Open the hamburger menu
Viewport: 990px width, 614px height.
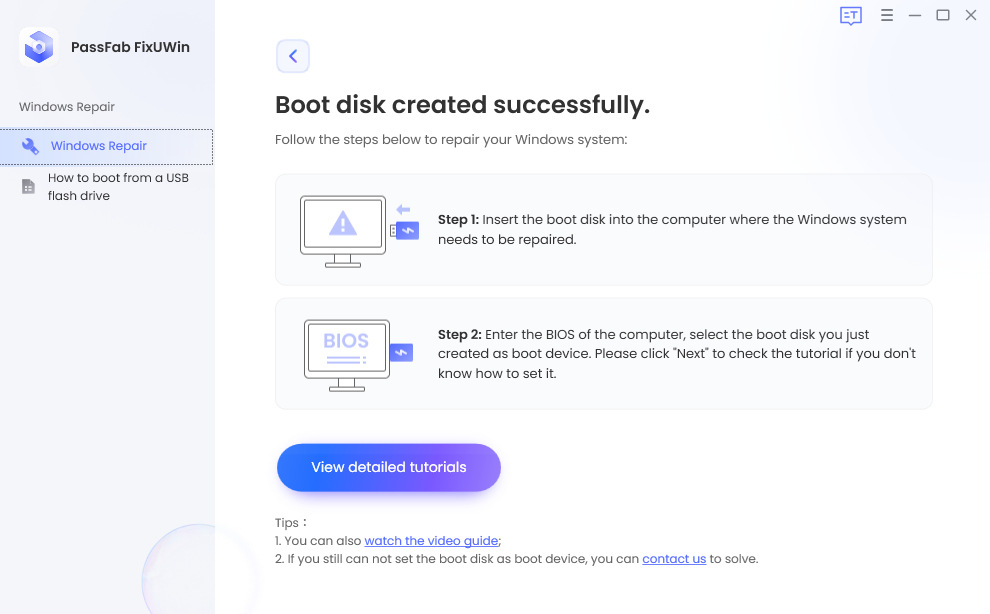click(886, 15)
